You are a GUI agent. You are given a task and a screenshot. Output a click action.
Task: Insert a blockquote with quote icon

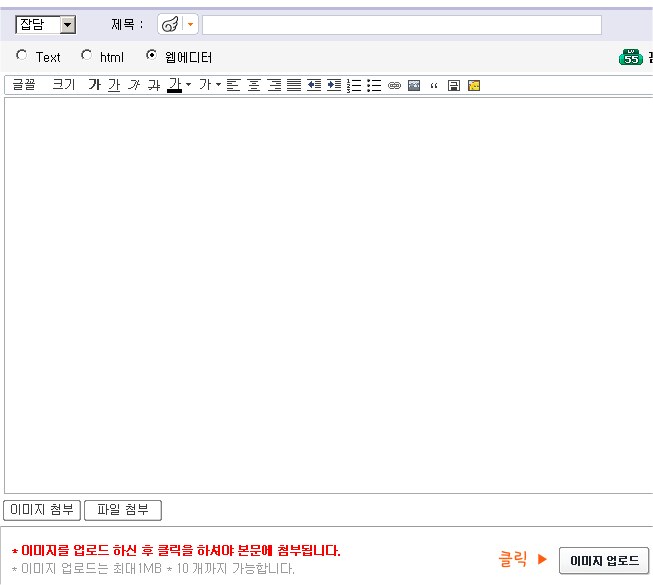click(434, 86)
